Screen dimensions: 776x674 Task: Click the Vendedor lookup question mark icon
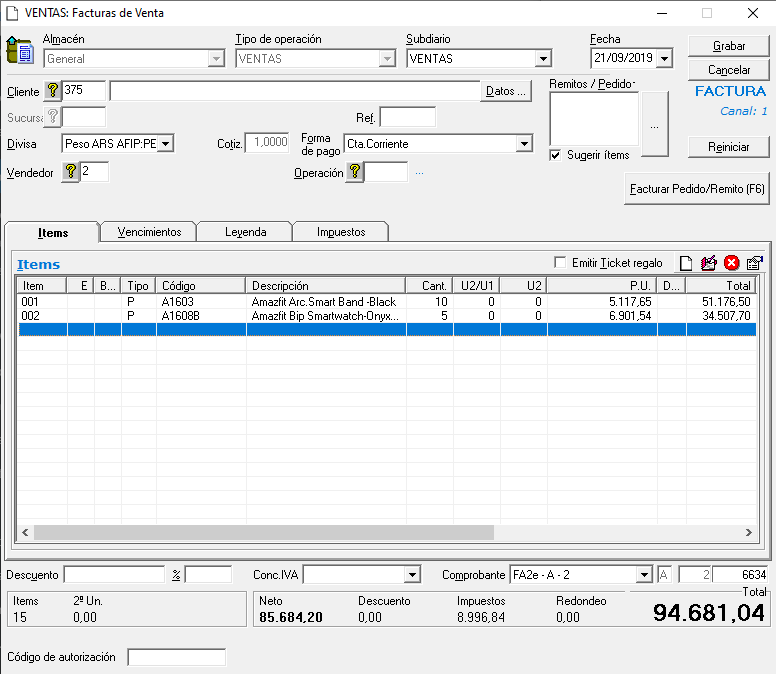pos(71,172)
